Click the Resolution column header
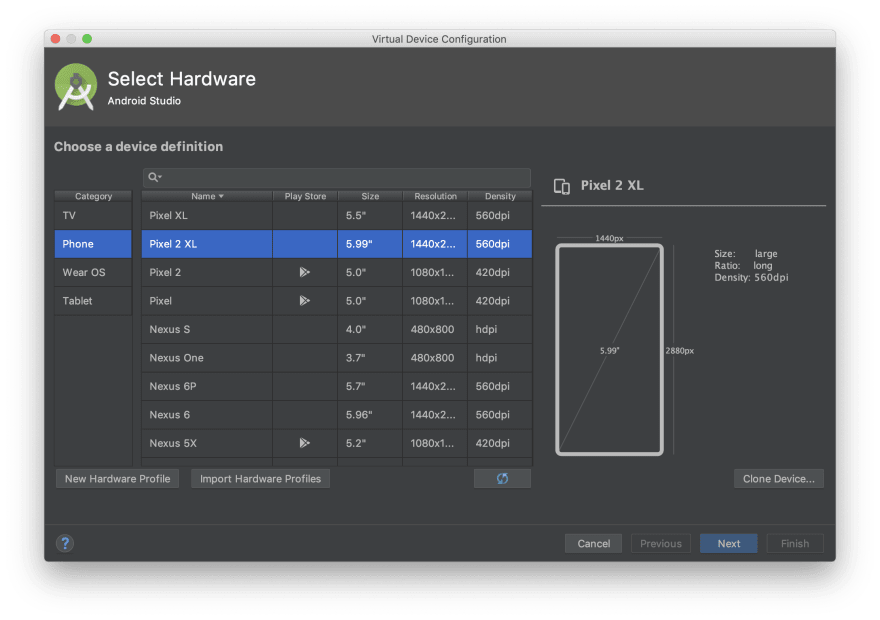The image size is (880, 620). coord(436,196)
